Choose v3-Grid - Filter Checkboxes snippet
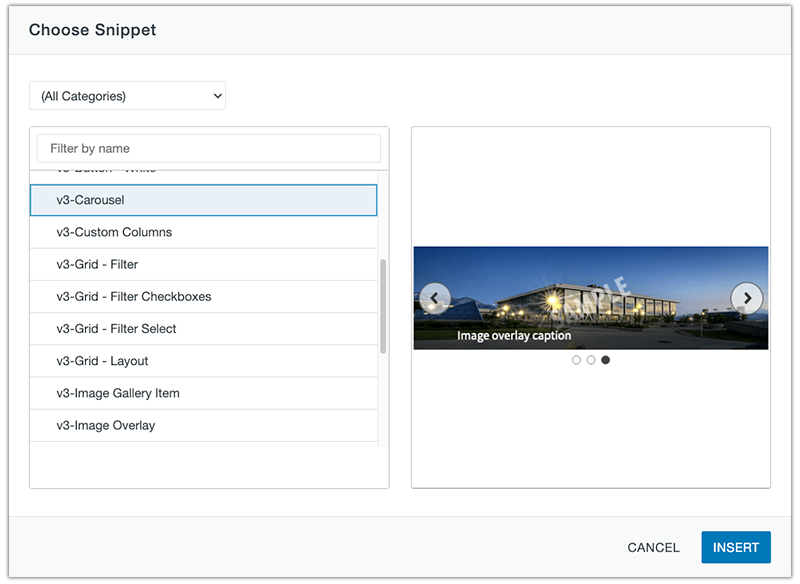Screen dimensions: 800x584 coord(204,296)
